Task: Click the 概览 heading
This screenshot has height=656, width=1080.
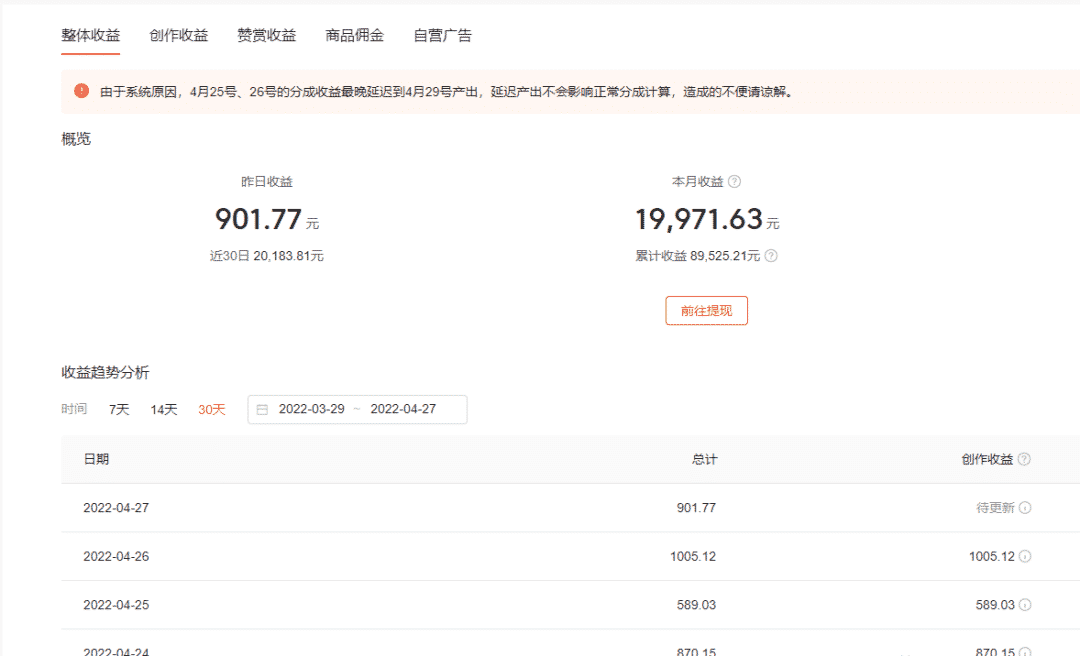Action: tap(76, 139)
